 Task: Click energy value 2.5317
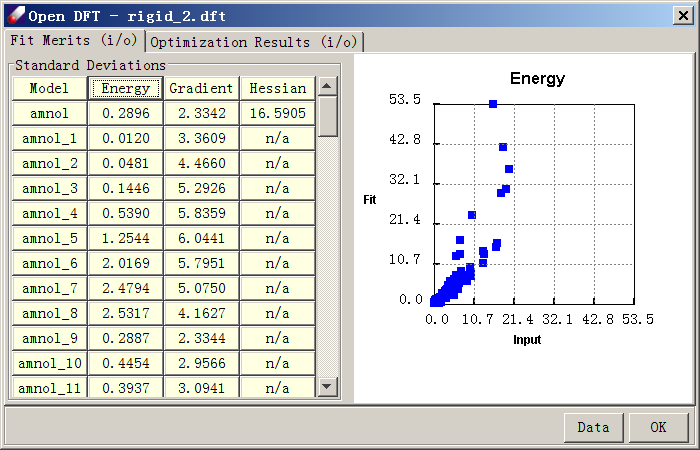[x=125, y=313]
